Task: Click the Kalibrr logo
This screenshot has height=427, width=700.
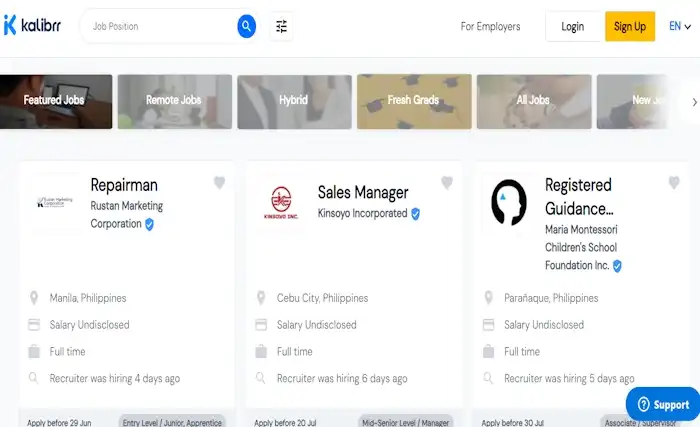Action: tap(32, 25)
